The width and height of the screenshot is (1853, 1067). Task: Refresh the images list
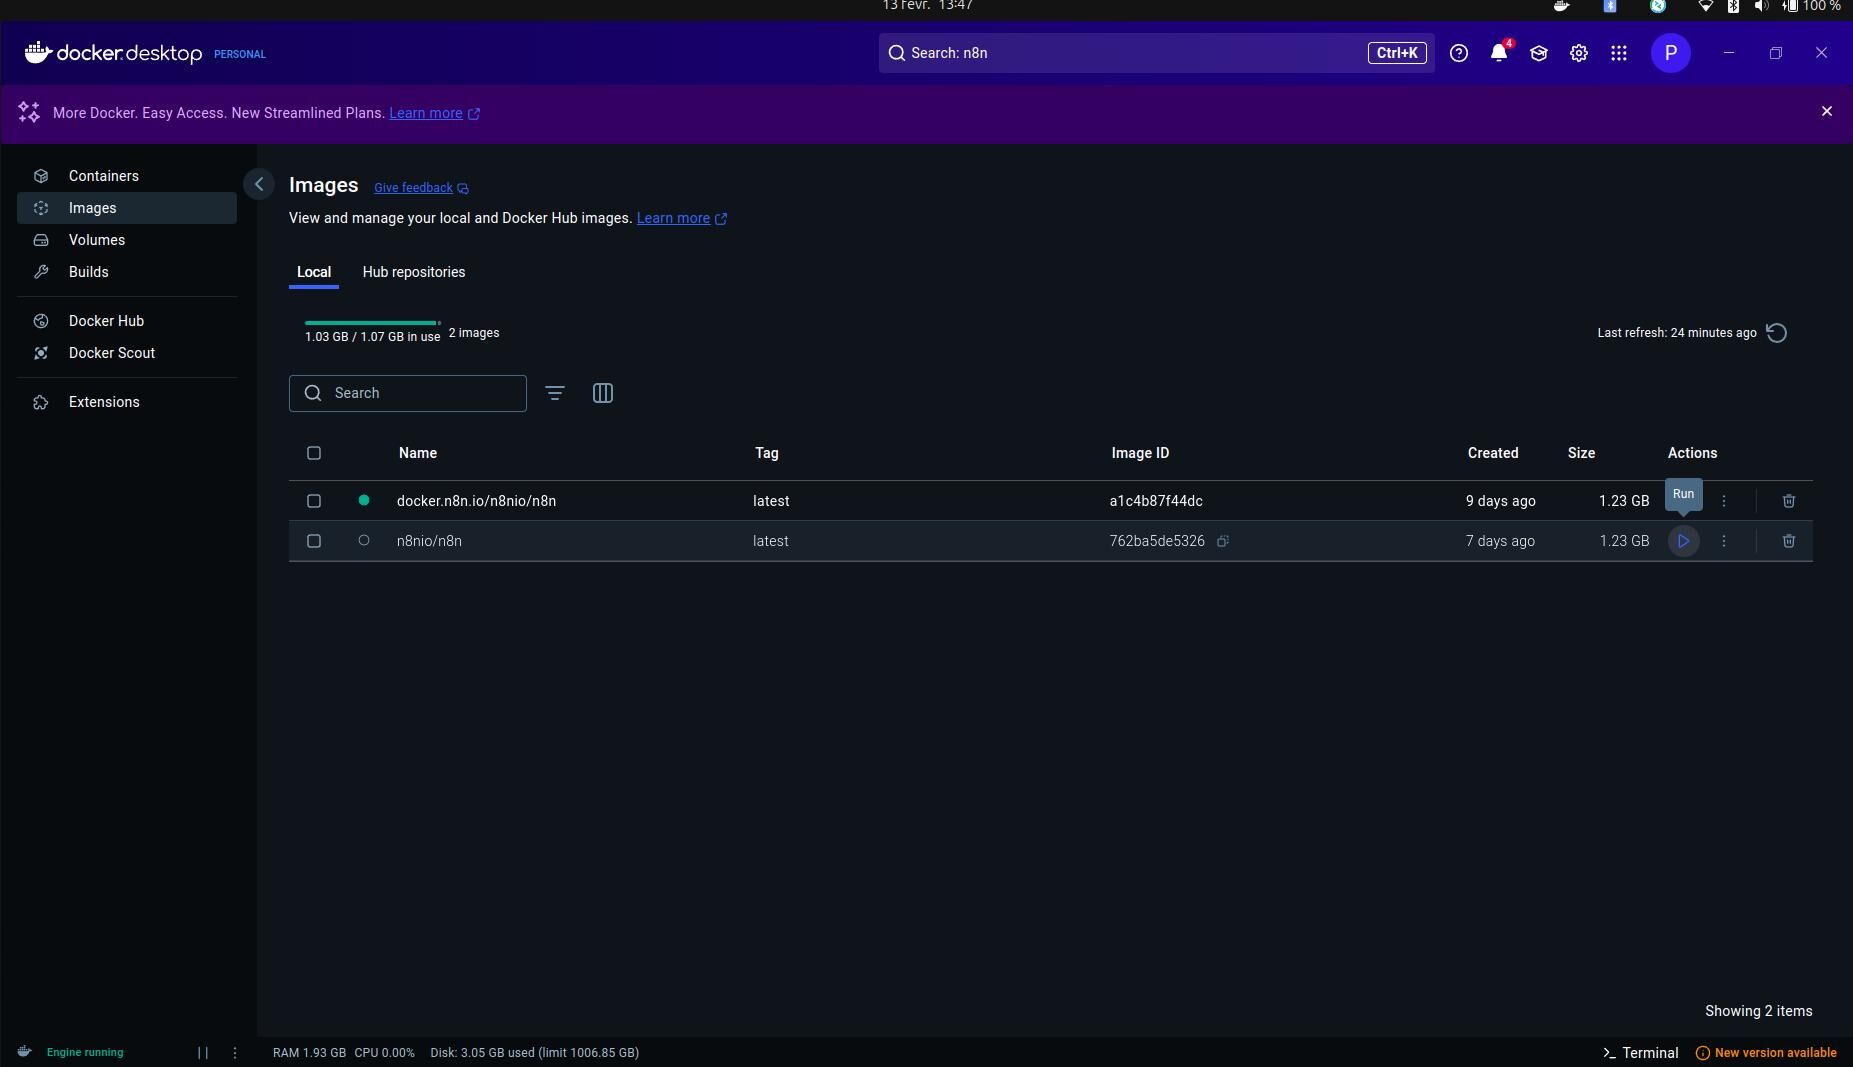[1777, 333]
